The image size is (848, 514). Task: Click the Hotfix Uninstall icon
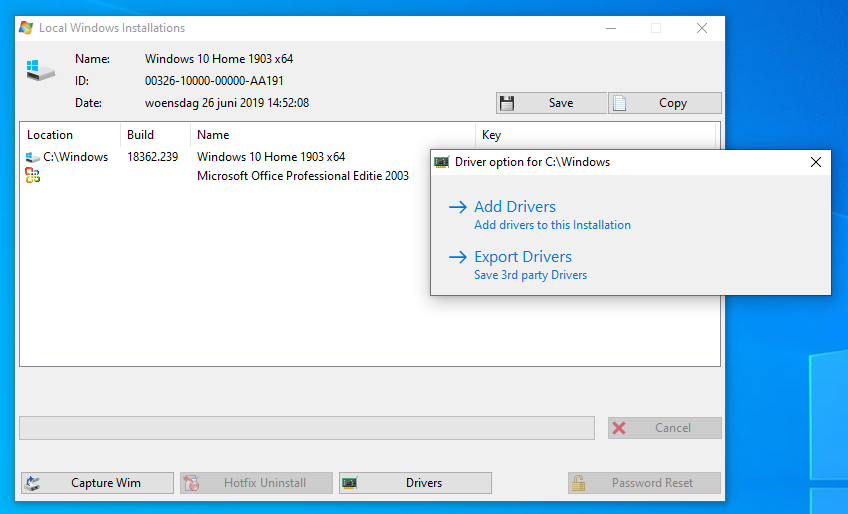point(191,483)
